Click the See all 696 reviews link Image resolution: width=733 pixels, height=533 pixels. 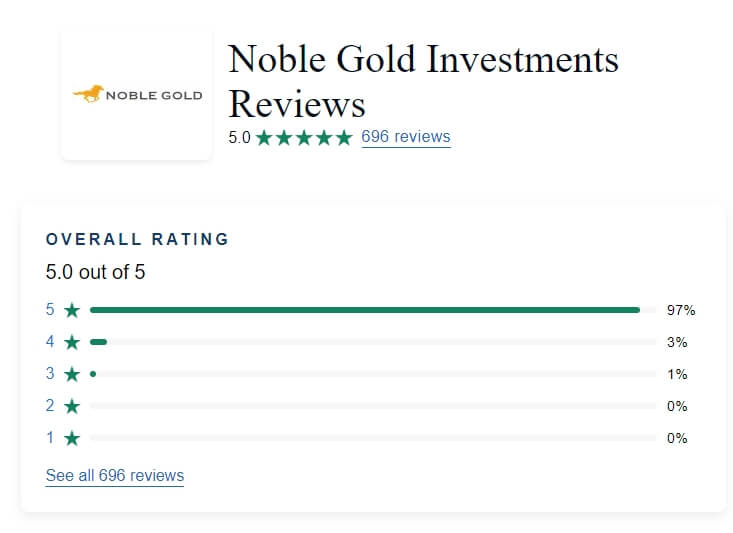pyautogui.click(x=114, y=475)
